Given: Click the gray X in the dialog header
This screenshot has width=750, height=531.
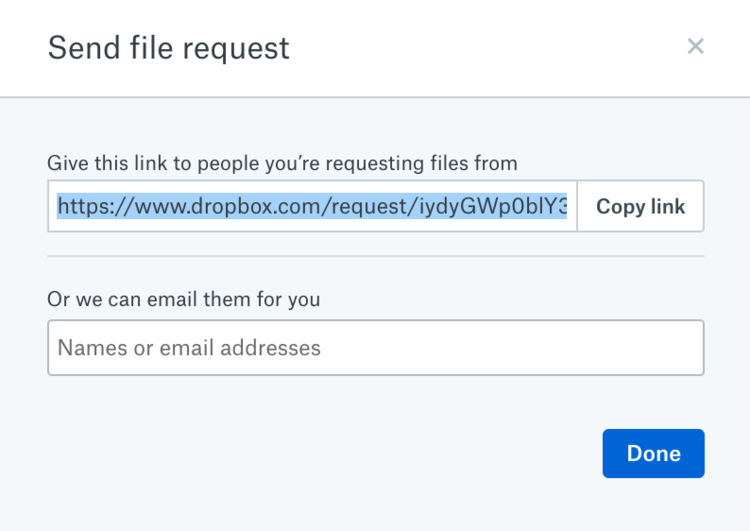Looking at the screenshot, I should click(695, 46).
